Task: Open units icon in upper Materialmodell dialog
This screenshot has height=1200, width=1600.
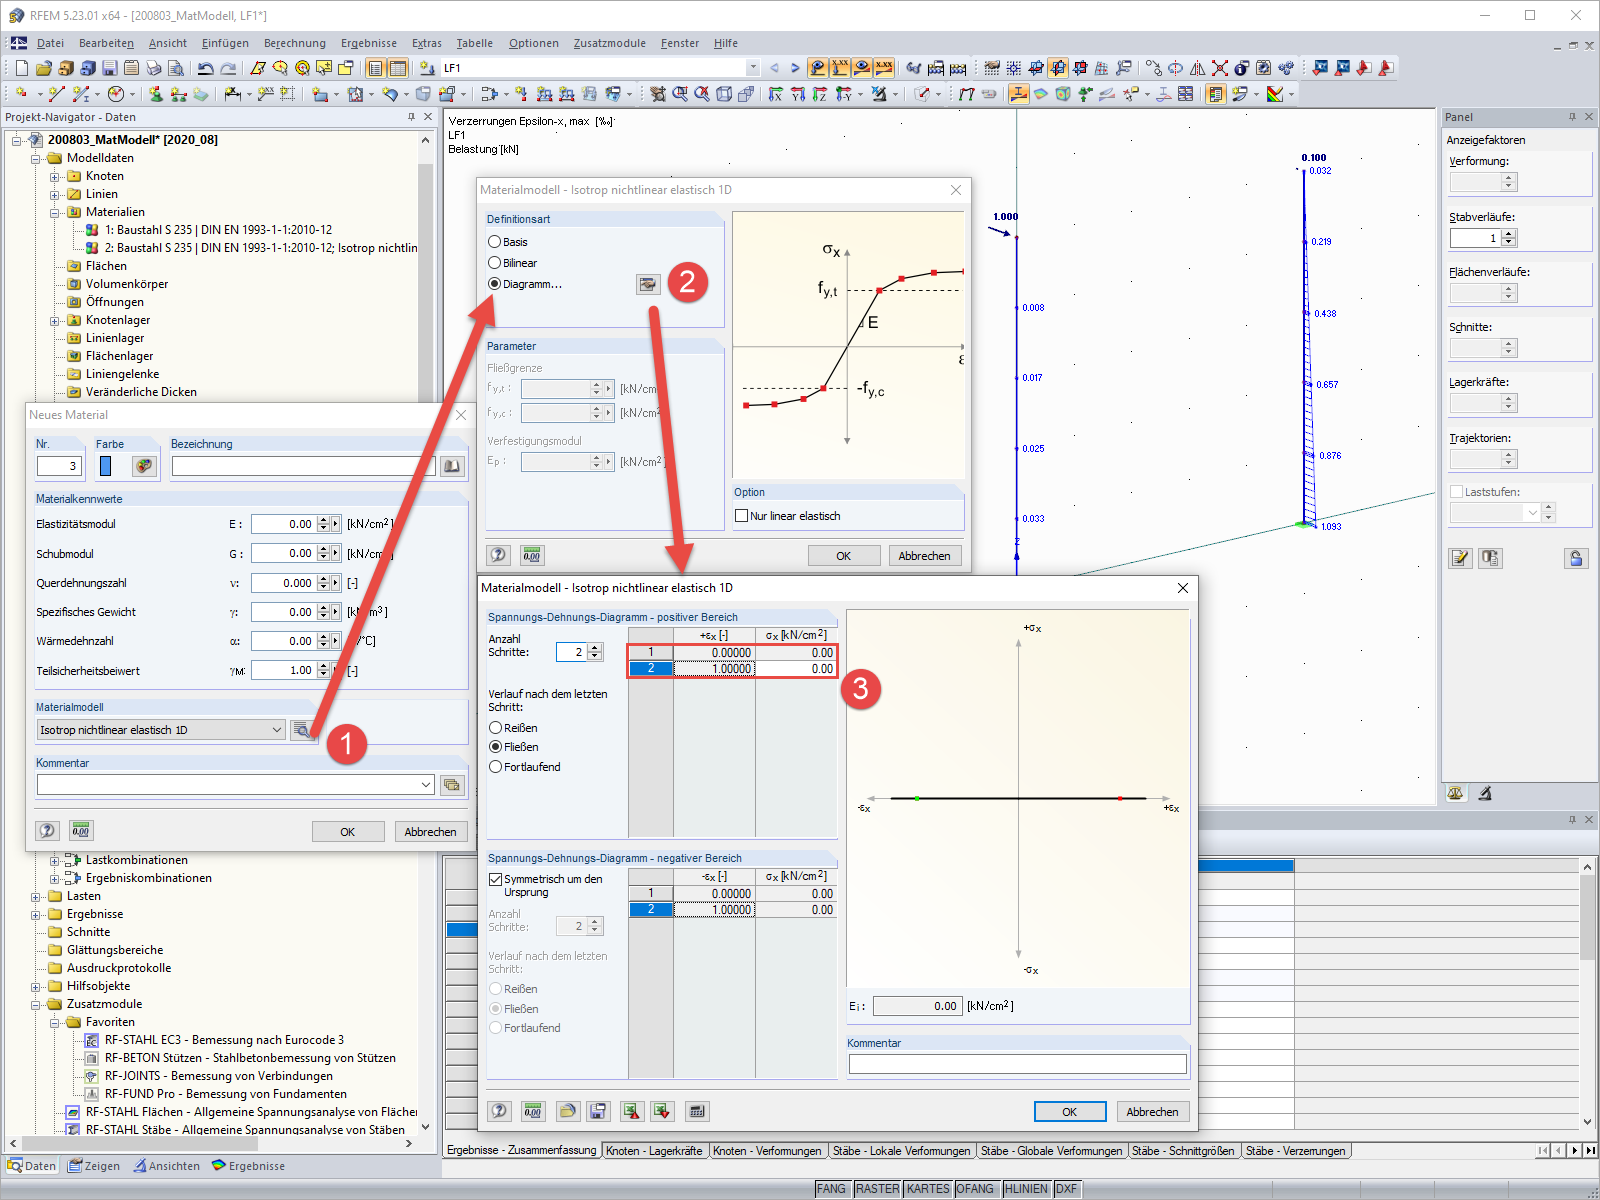Action: coord(532,555)
